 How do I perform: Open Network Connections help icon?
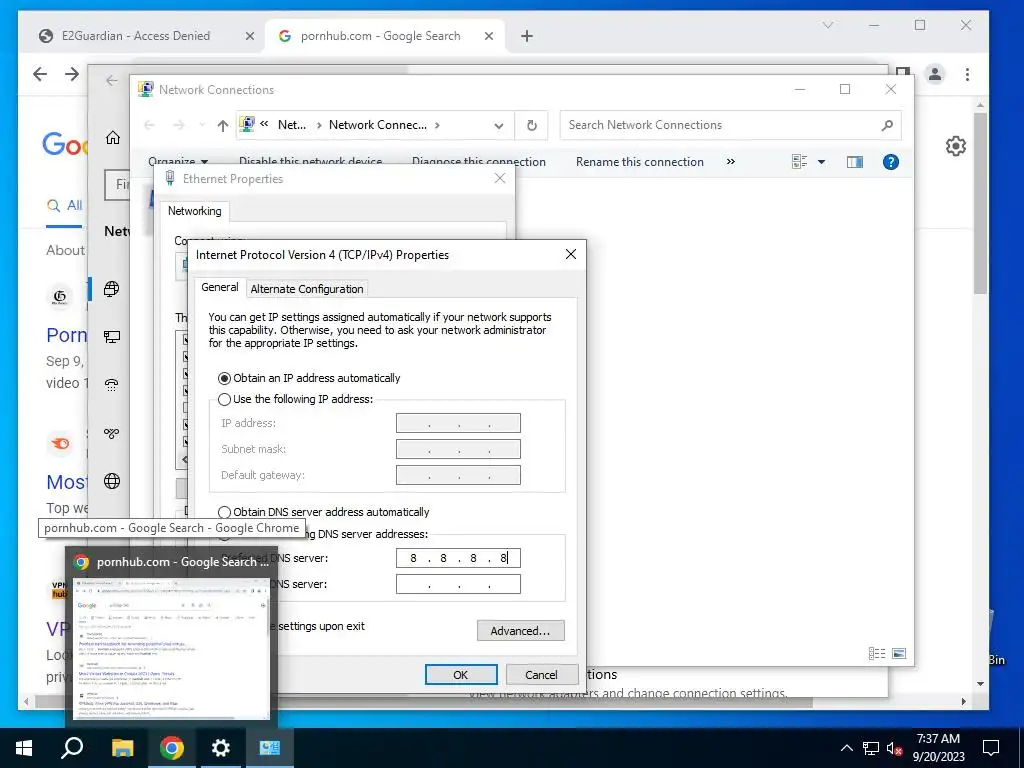tap(891, 162)
